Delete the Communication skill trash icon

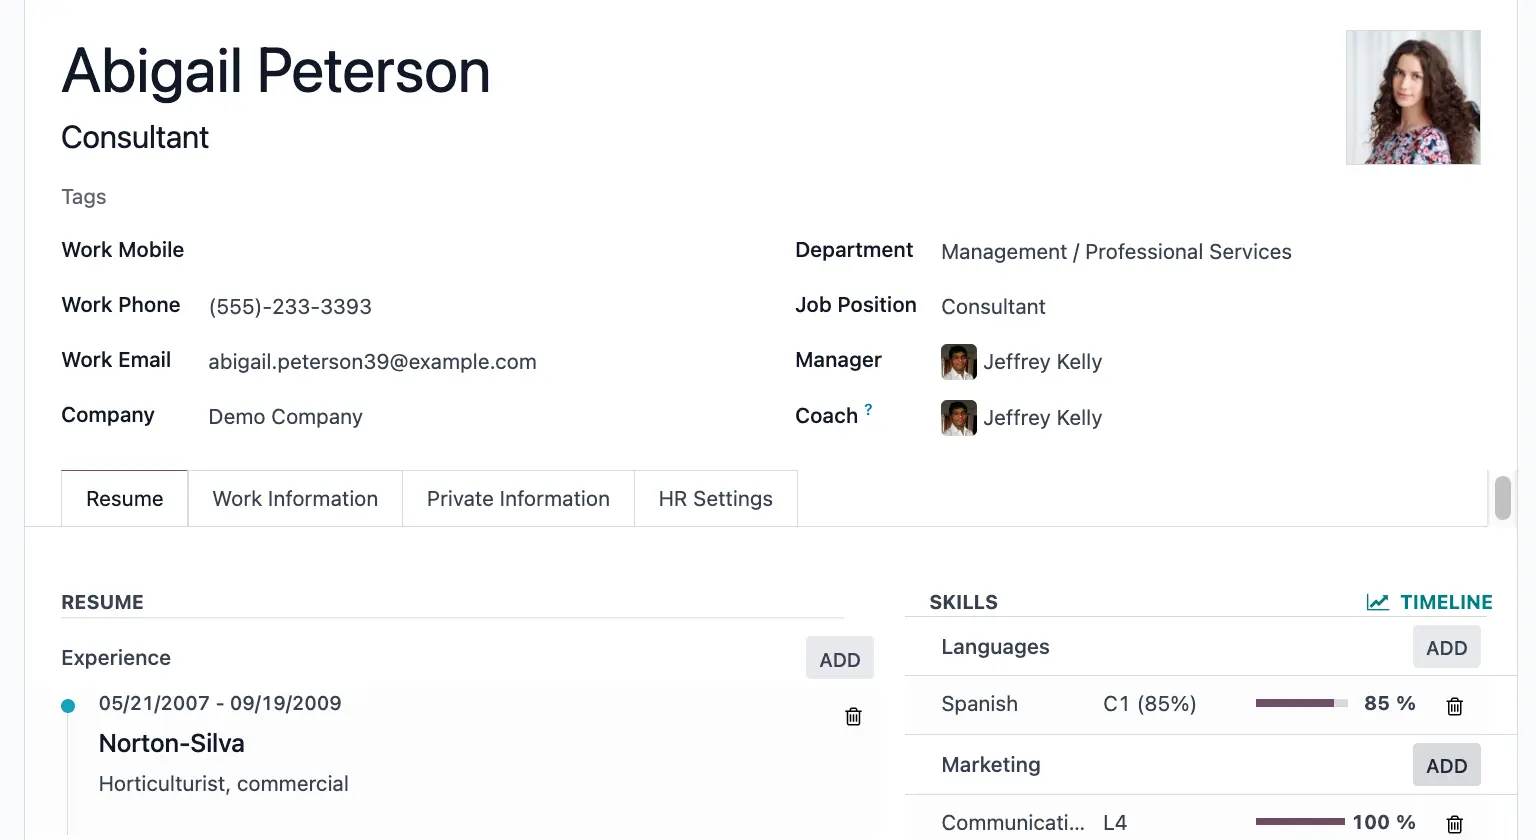(1455, 824)
